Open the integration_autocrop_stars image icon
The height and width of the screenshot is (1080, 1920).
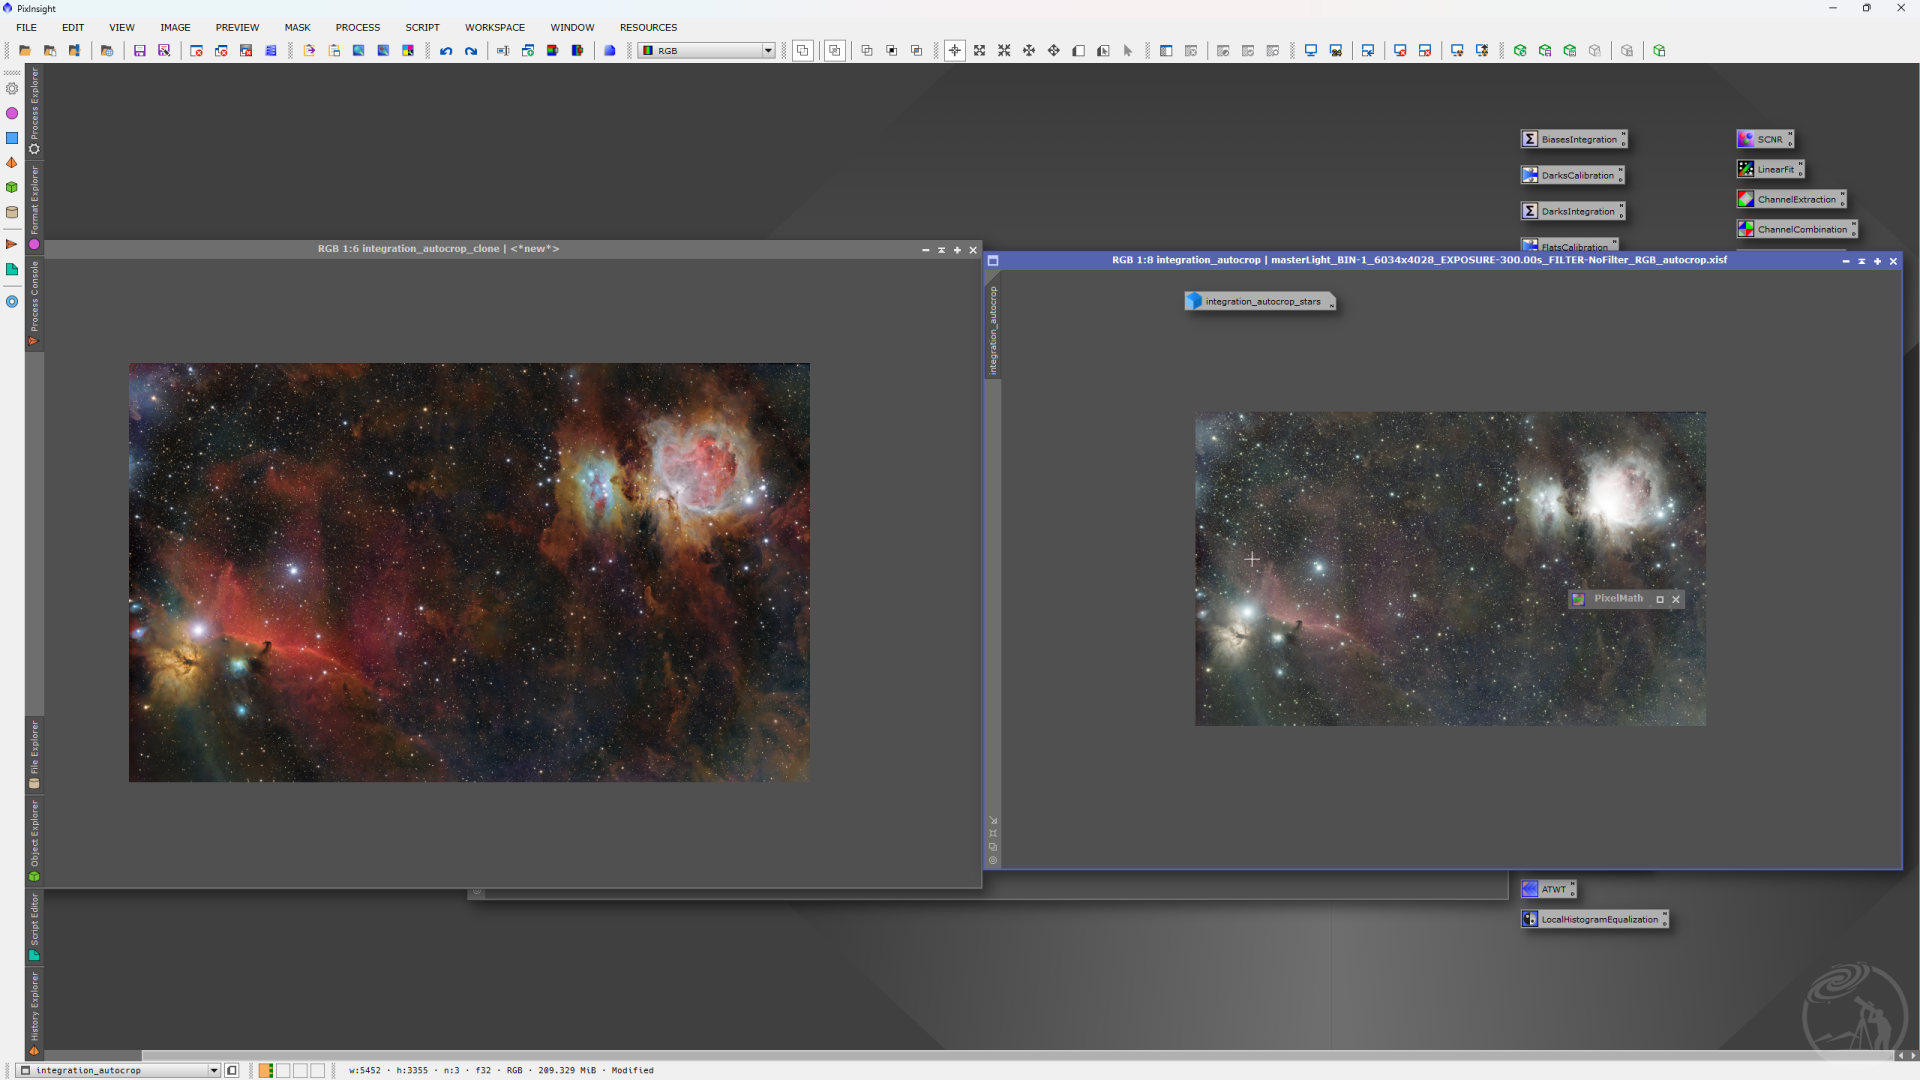click(1259, 302)
